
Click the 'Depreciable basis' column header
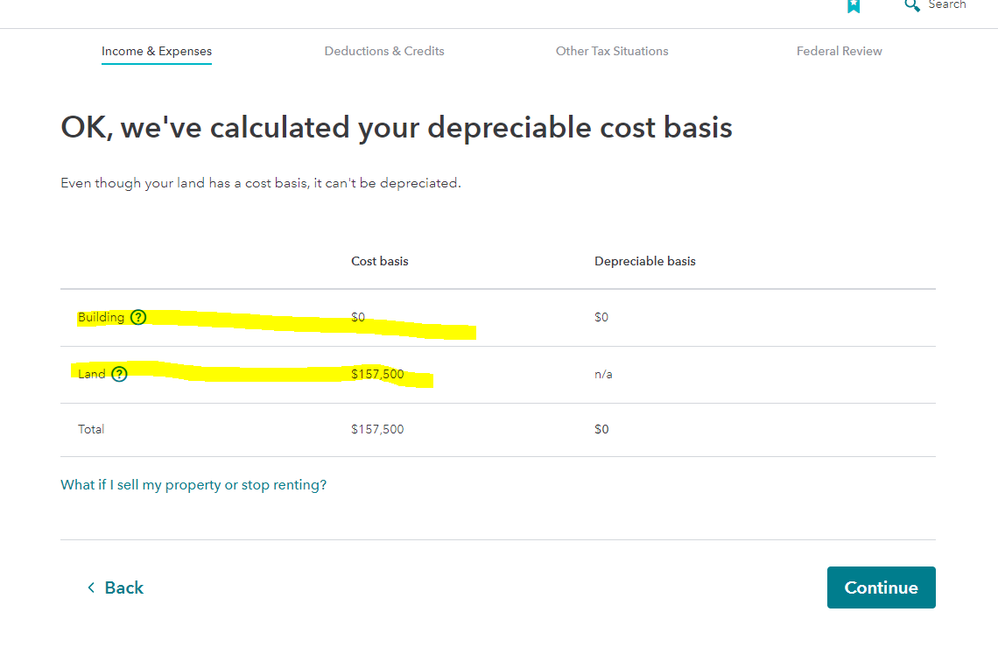click(644, 261)
